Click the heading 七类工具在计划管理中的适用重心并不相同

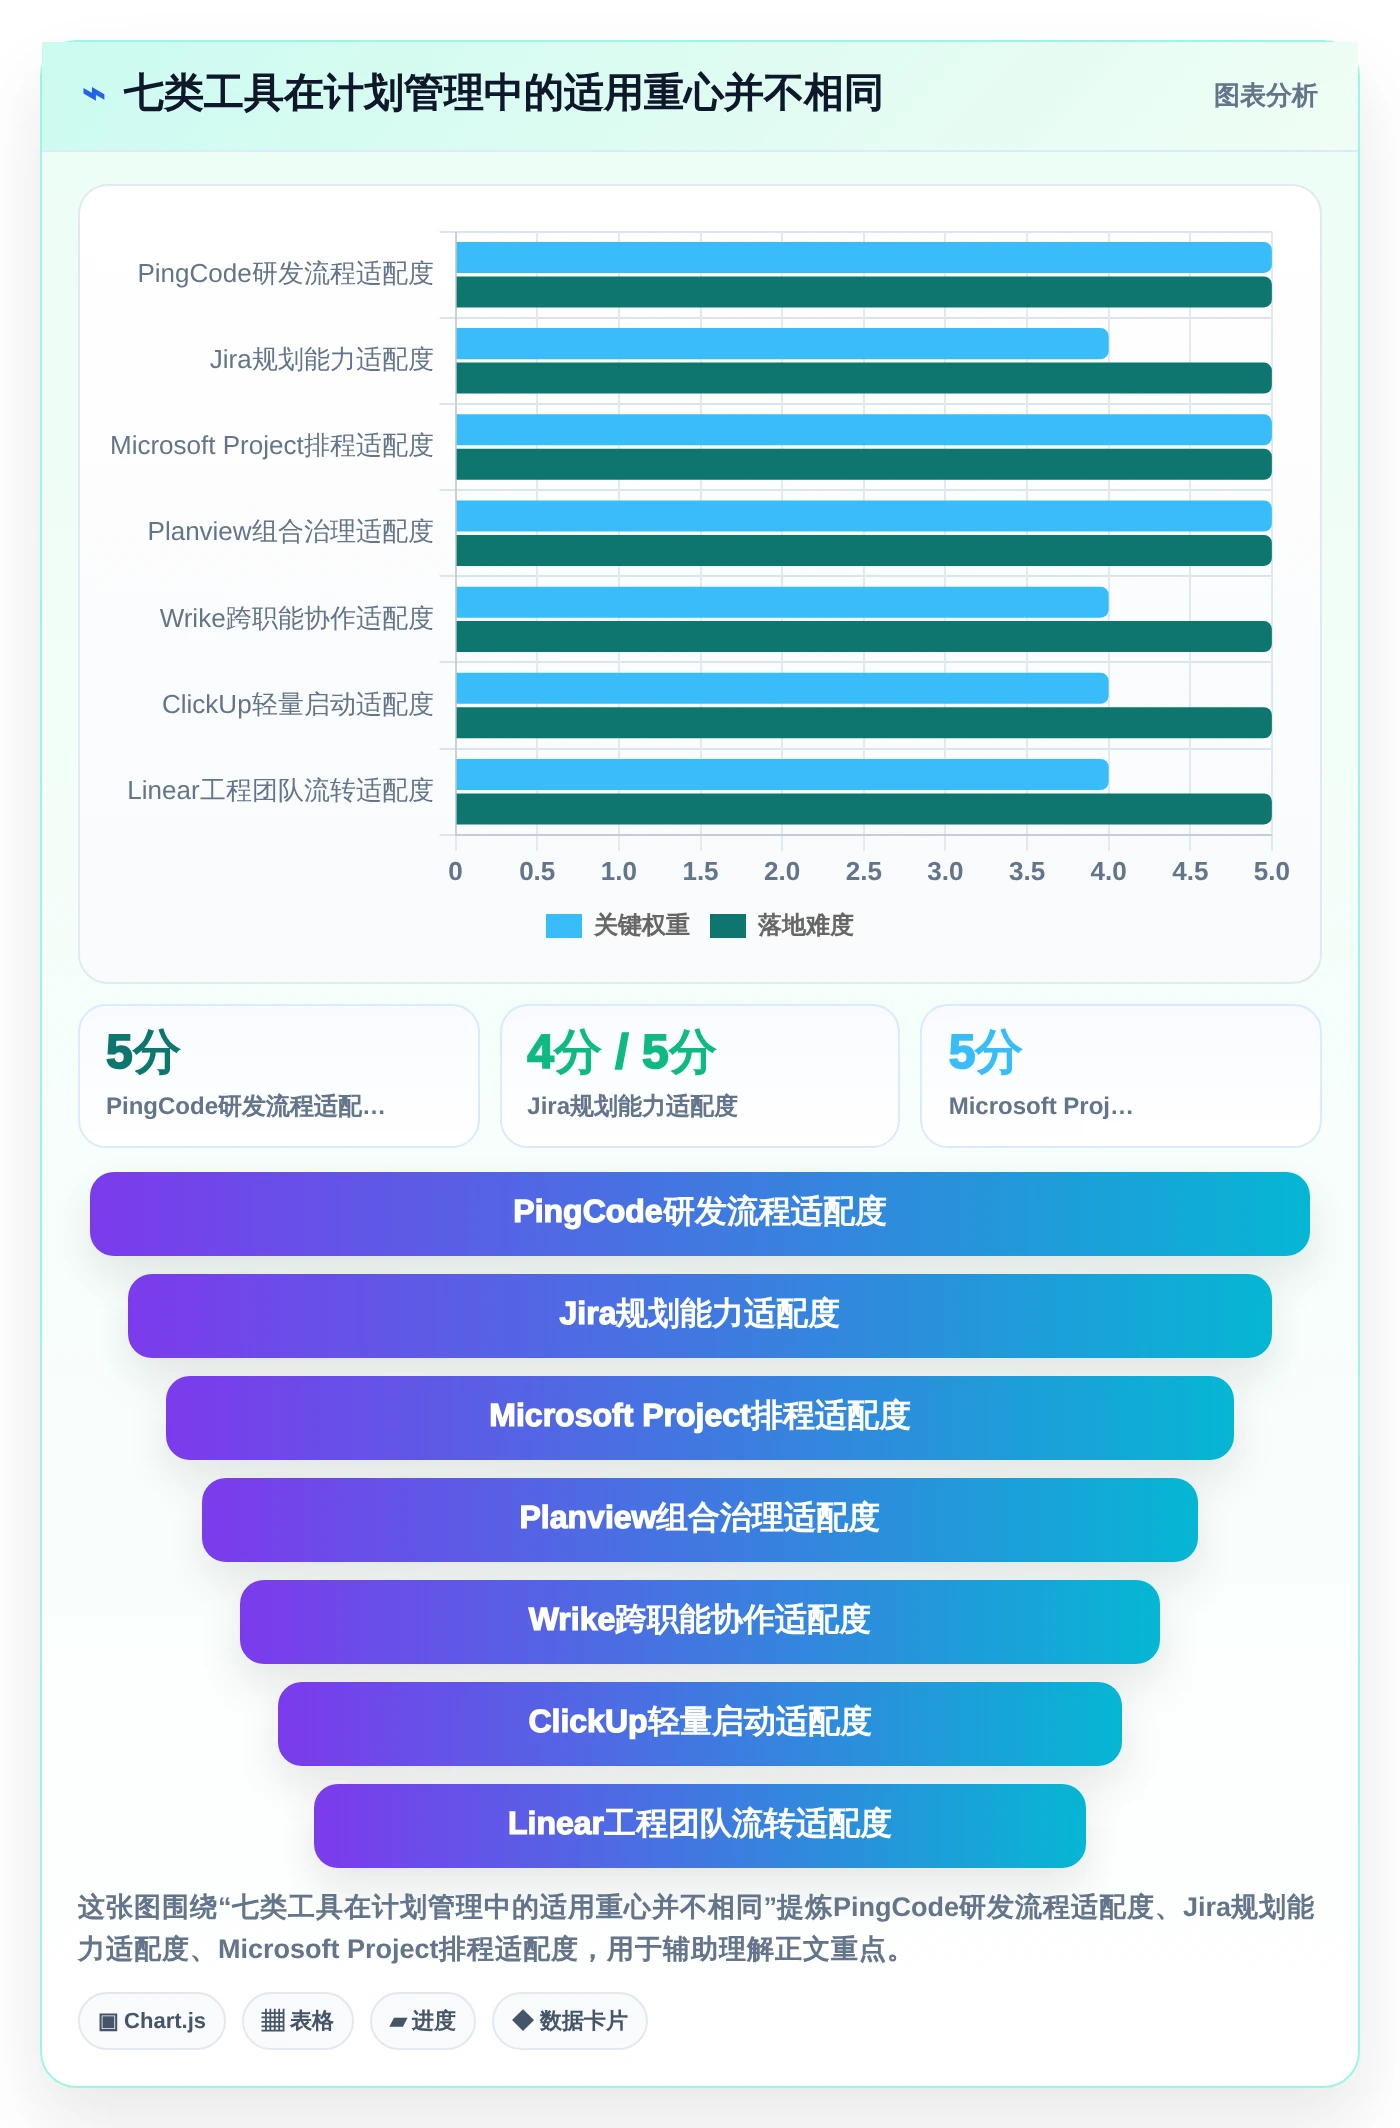503,94
